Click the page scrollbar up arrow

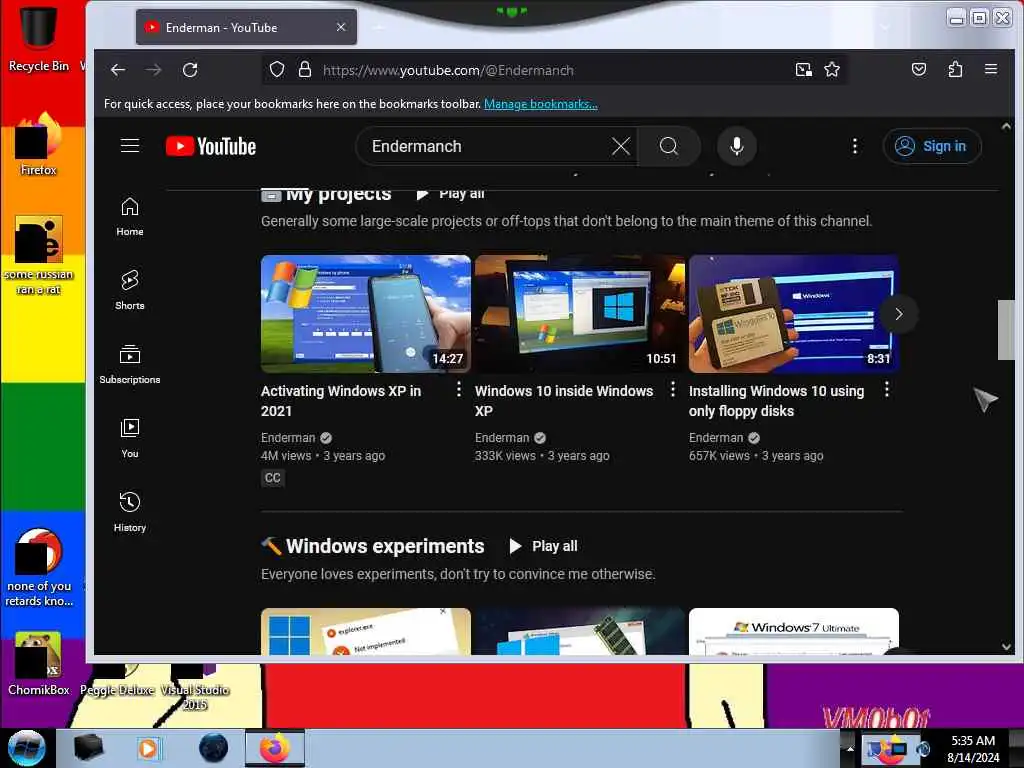[x=1006, y=126]
